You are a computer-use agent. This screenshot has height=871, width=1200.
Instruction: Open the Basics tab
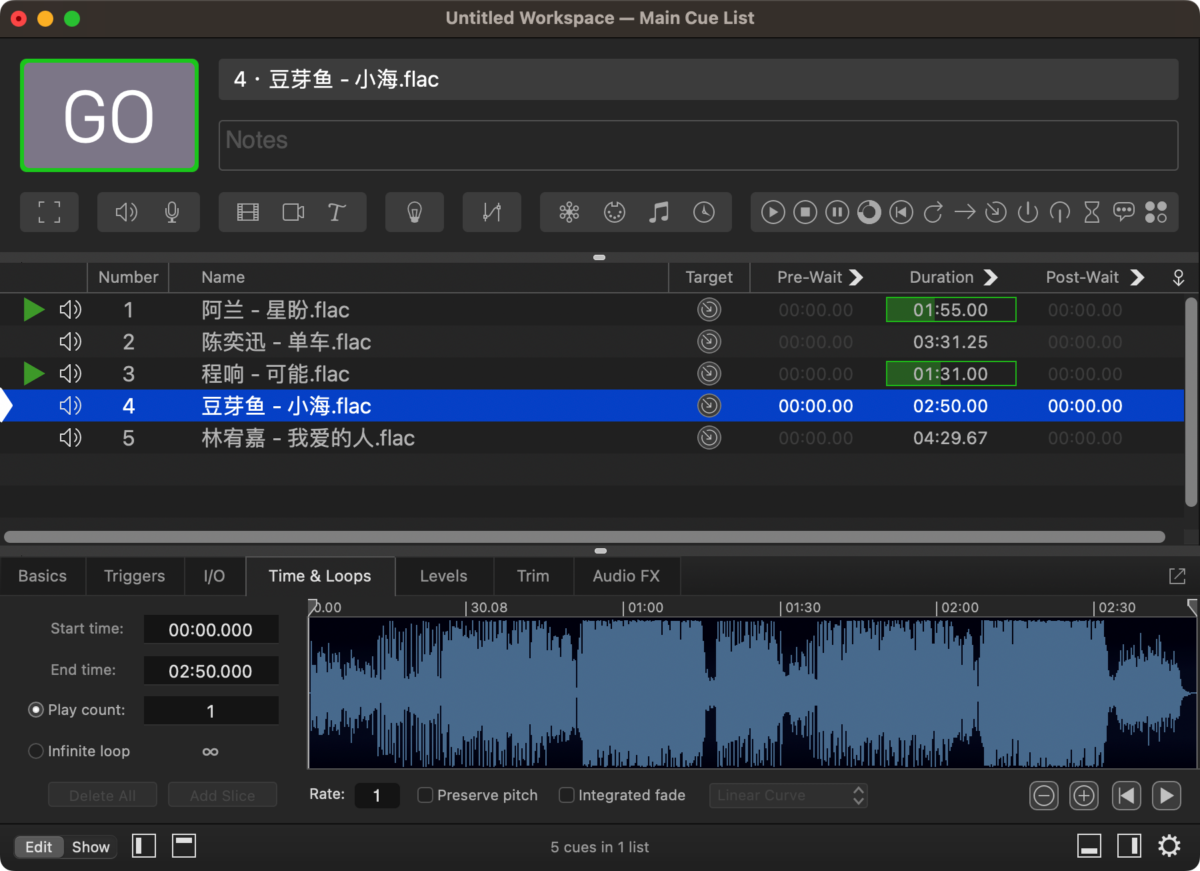coord(43,576)
